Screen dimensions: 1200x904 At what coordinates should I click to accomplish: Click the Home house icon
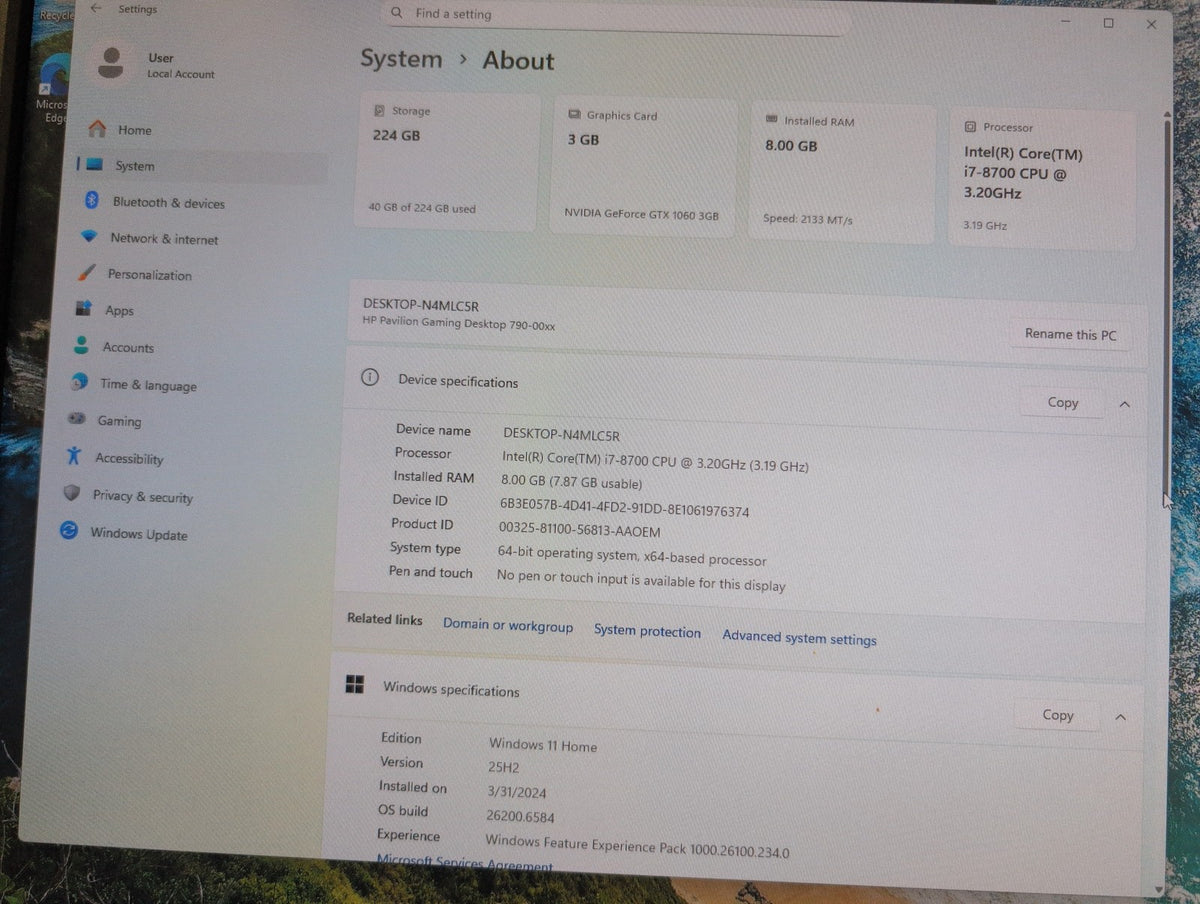tap(97, 129)
